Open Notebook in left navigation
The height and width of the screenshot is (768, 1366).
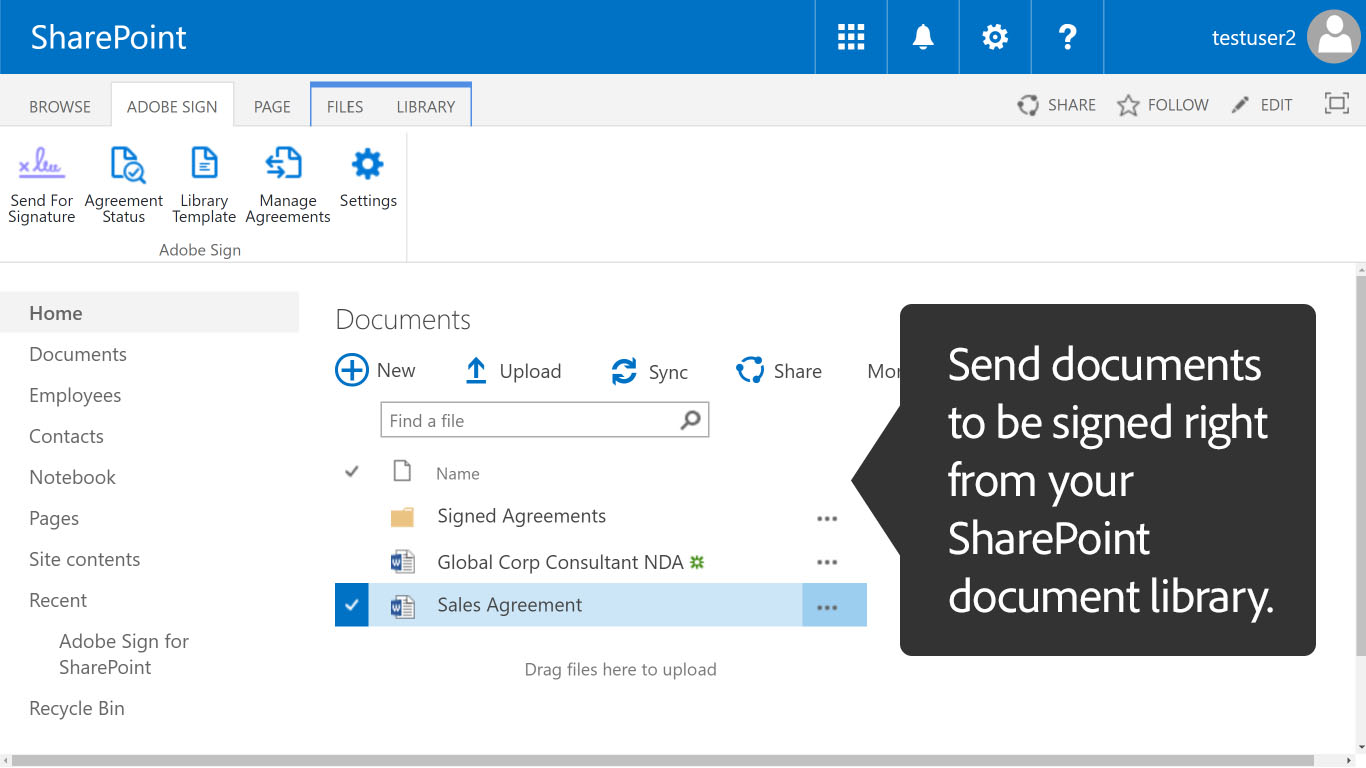coord(72,477)
